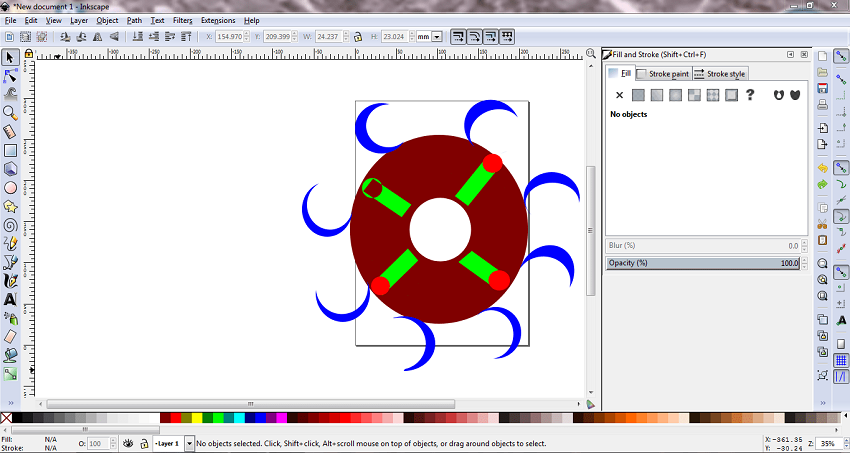Click Flip horizontally icon
The height and width of the screenshot is (453, 850).
pos(98,37)
